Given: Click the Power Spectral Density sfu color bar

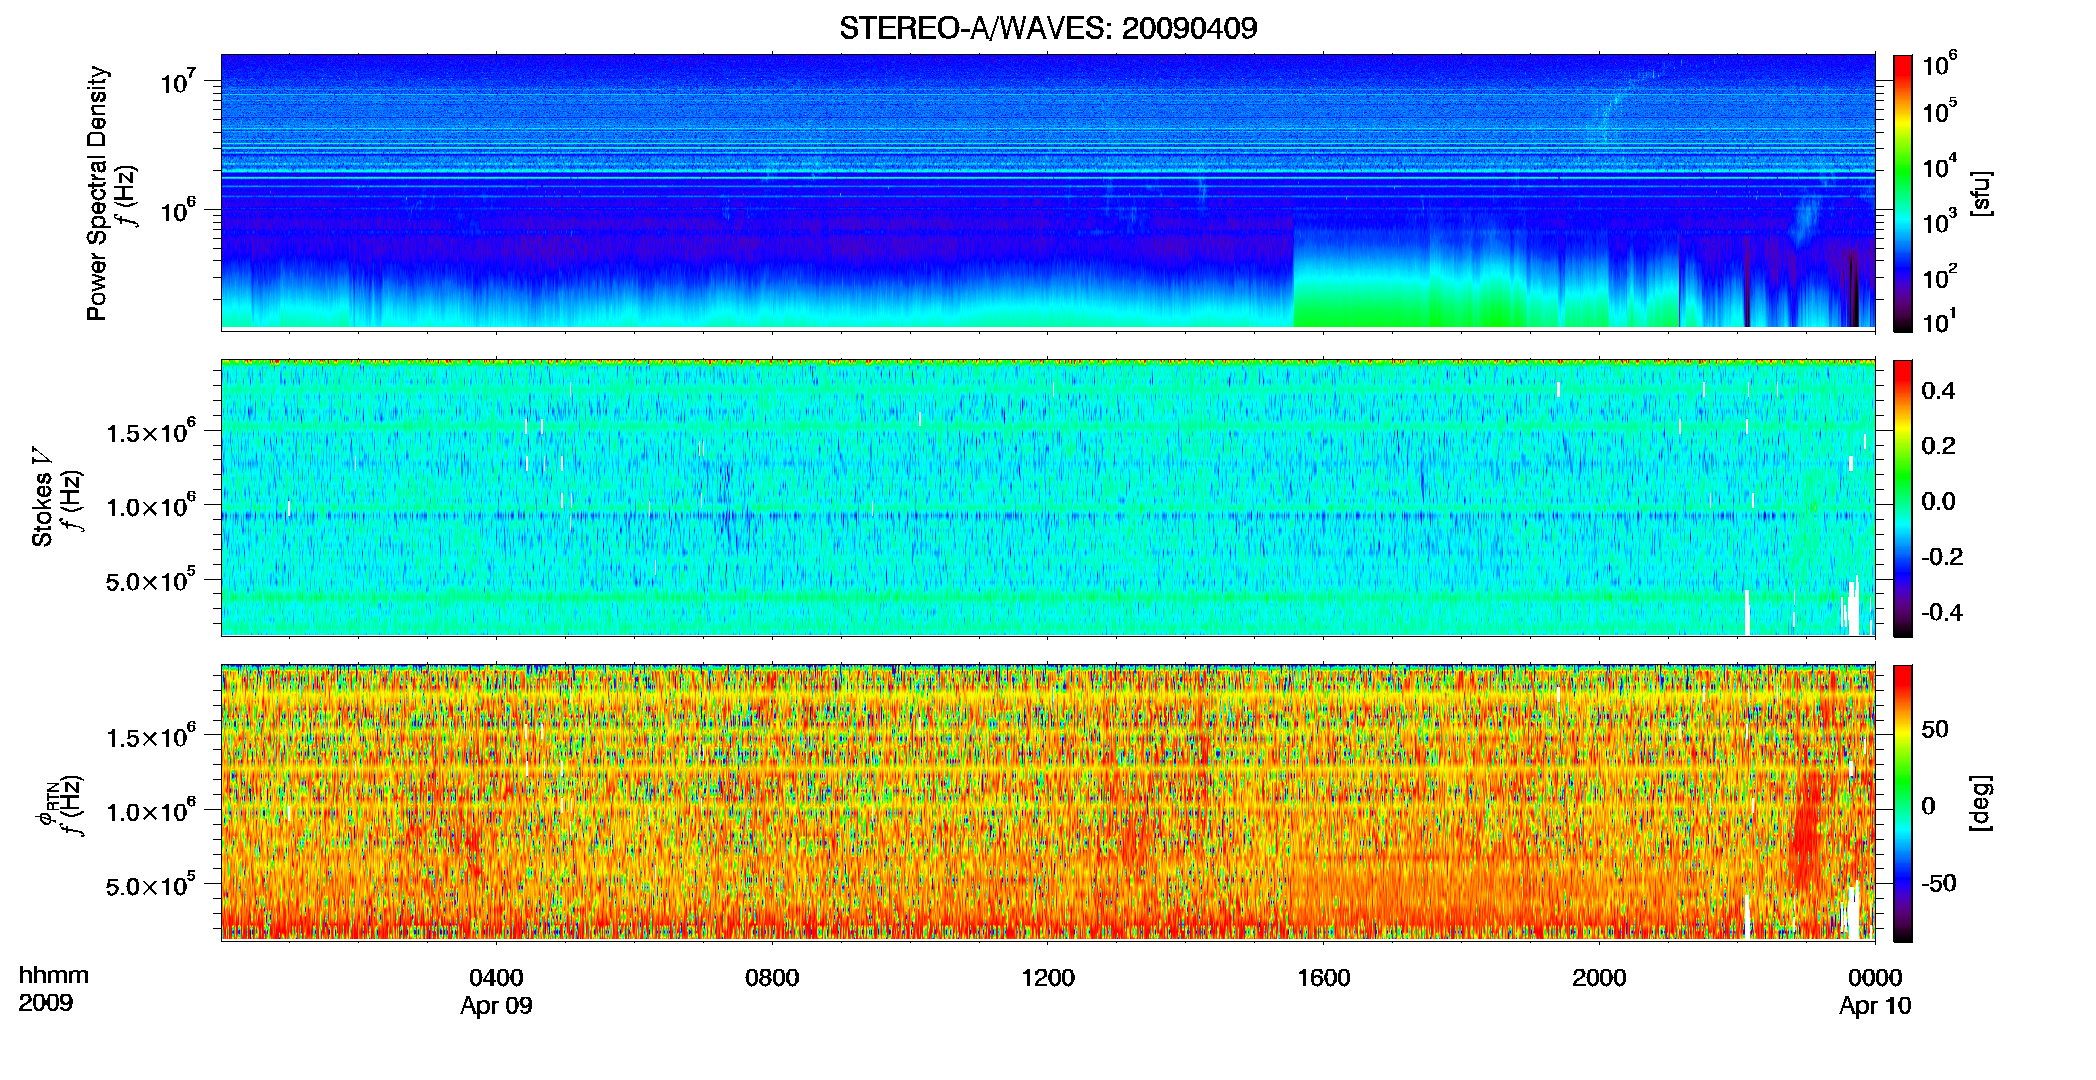Looking at the screenshot, I should (1903, 193).
